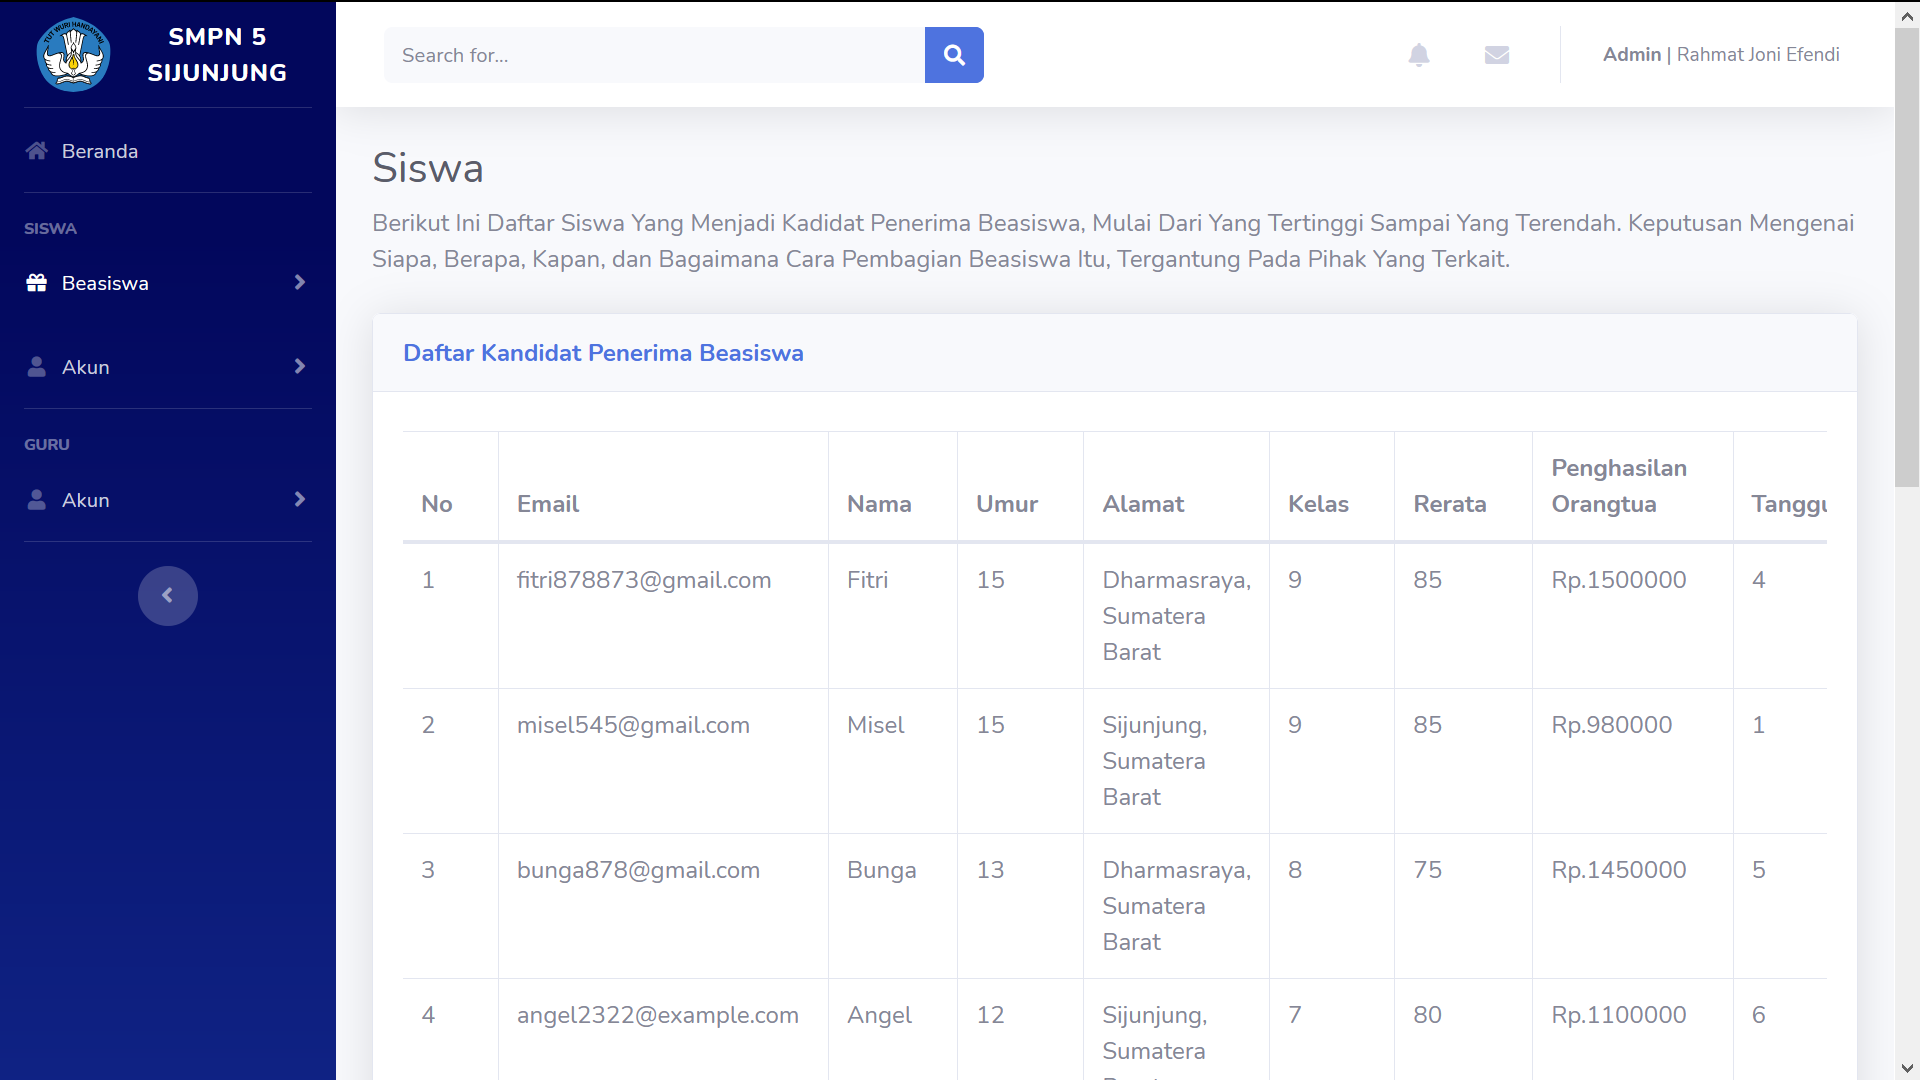Image resolution: width=1920 pixels, height=1080 pixels.
Task: Open the notifications bell icon
Action: (x=1418, y=55)
